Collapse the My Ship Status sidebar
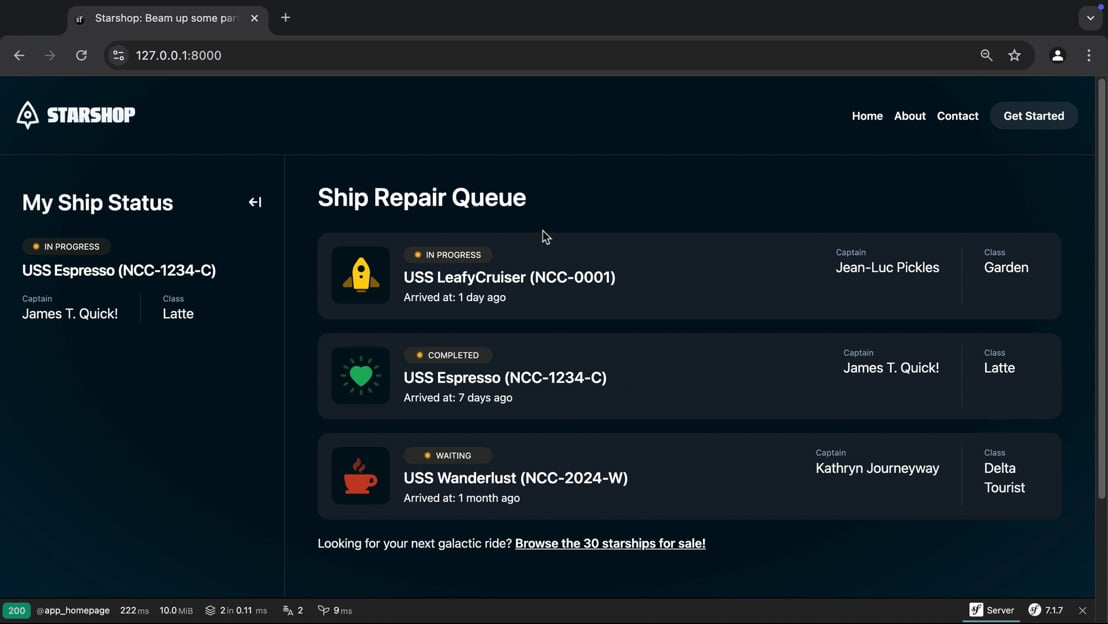This screenshot has height=624, width=1108. [x=255, y=202]
